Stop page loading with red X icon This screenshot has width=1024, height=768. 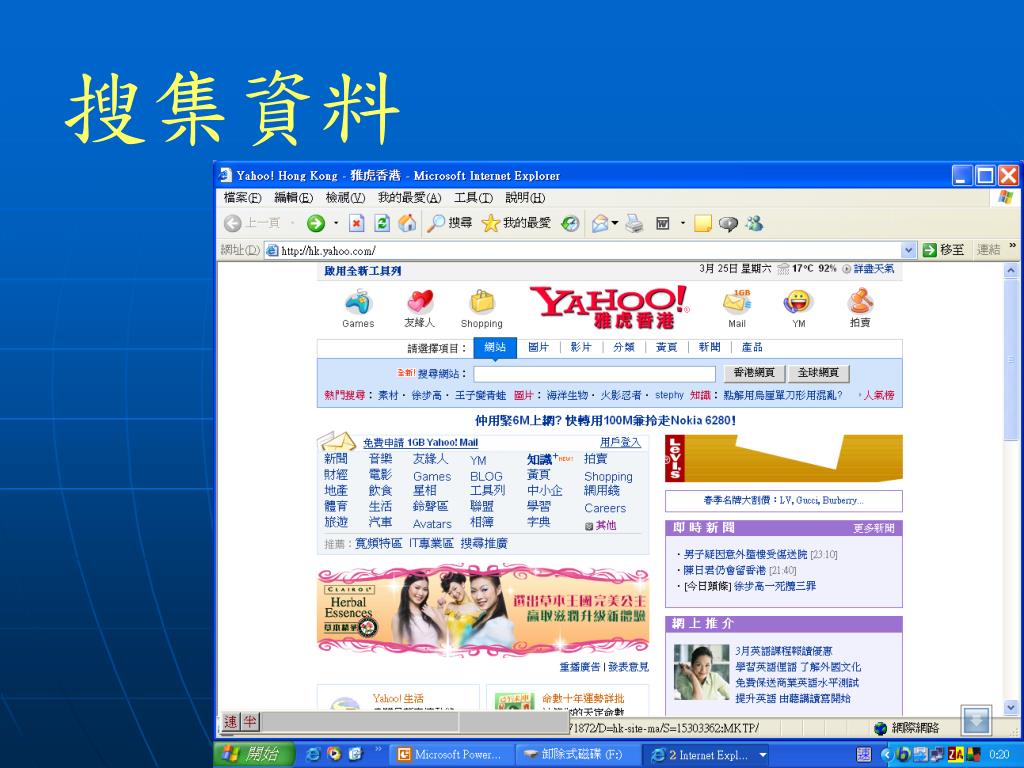(356, 223)
